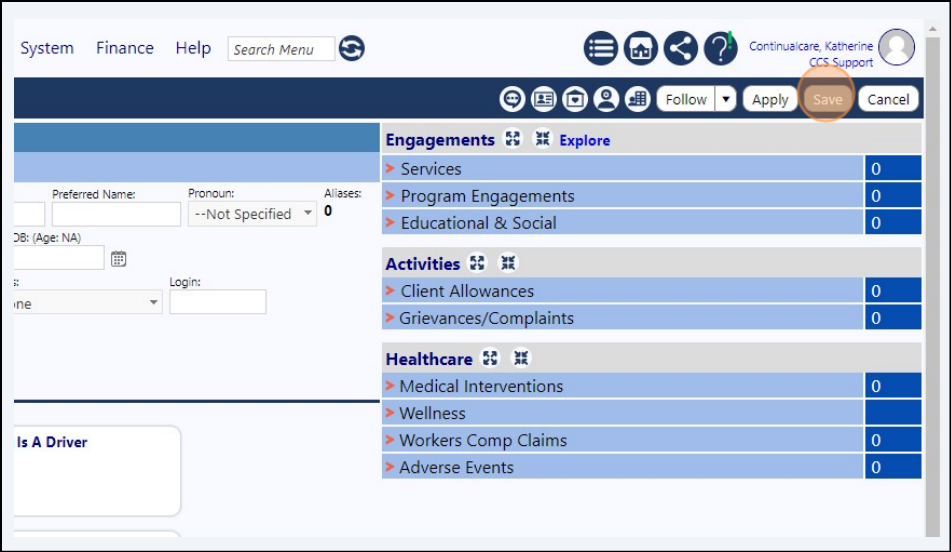The height and width of the screenshot is (552, 951).
Task: Click the Client Allowances count box
Action: click(893, 291)
